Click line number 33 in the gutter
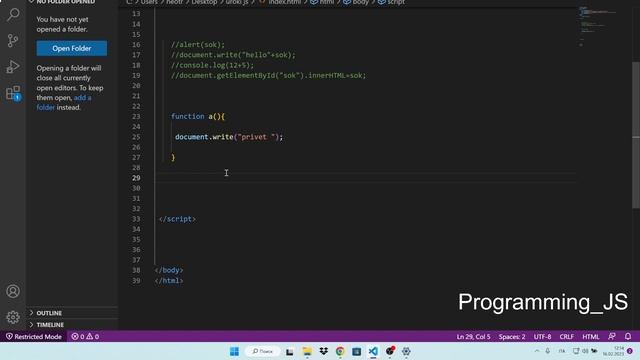Image resolution: width=640 pixels, height=360 pixels. (x=136, y=219)
